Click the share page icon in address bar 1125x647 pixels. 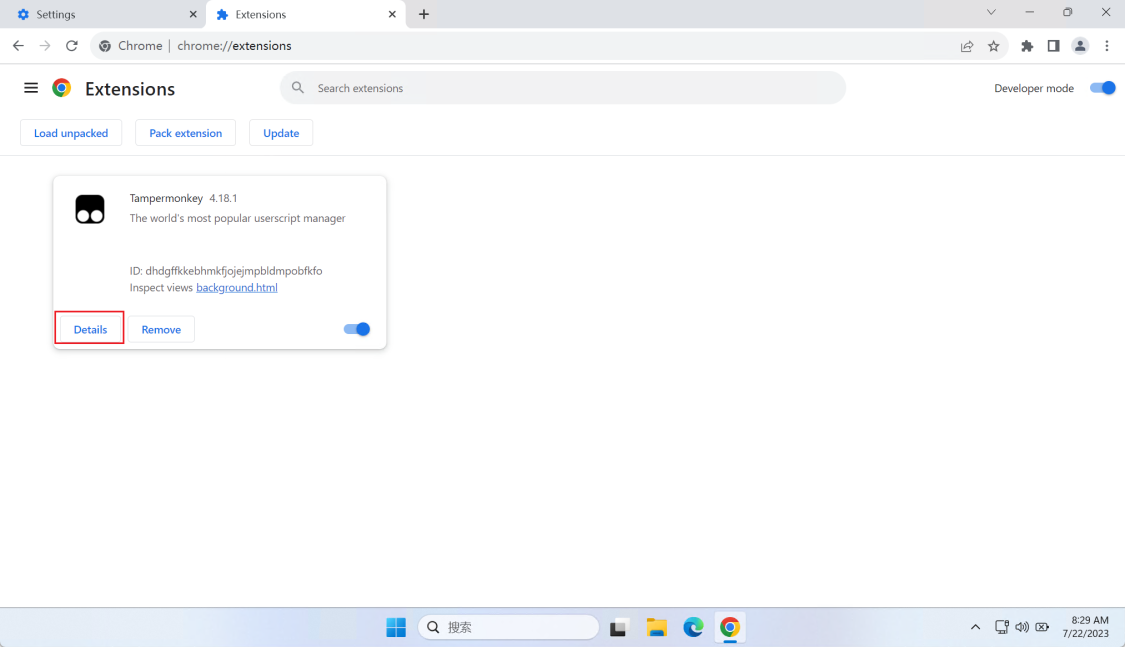(x=966, y=46)
